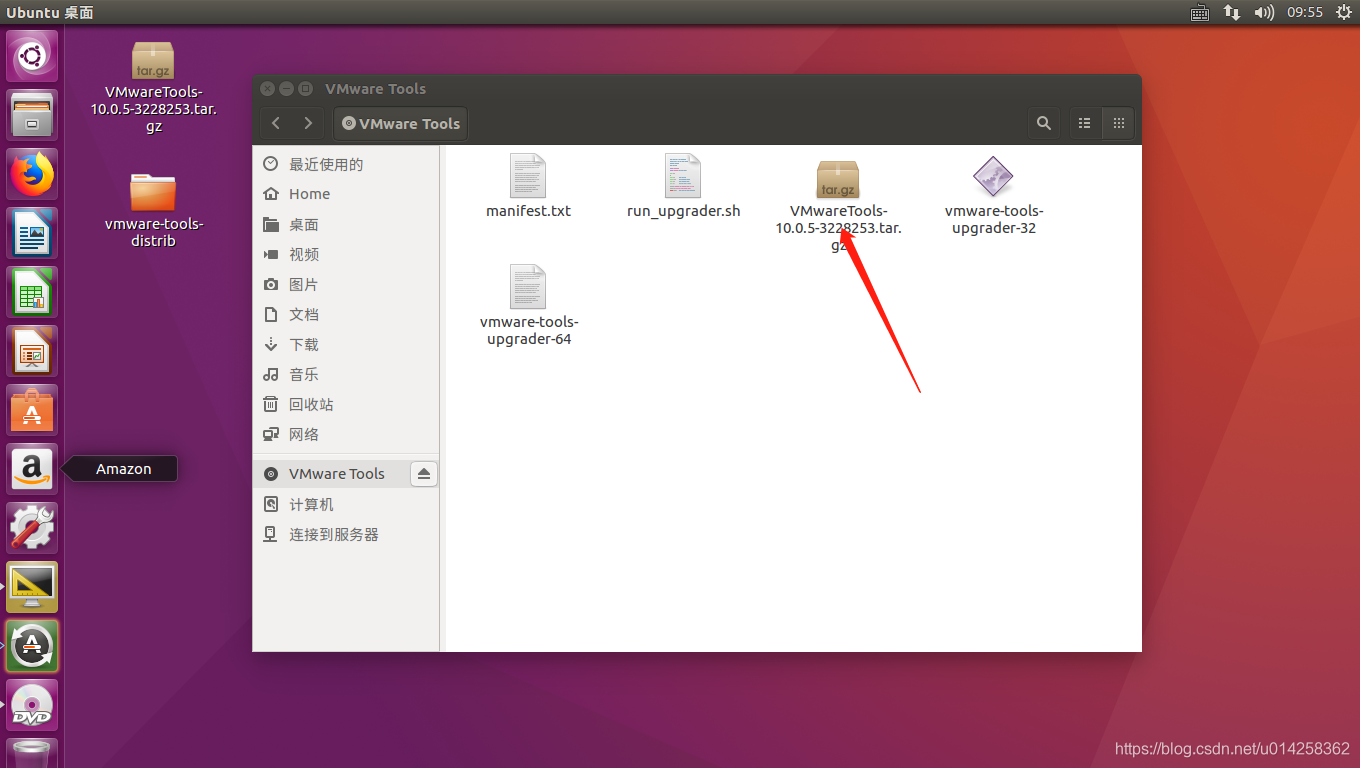Launch the Files manager from dock

tap(32, 114)
